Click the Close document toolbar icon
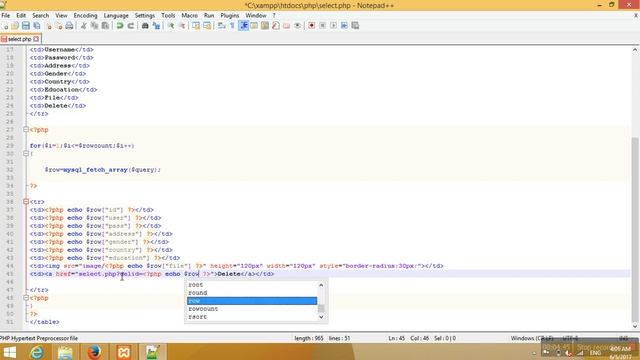This screenshot has height=360, width=640. point(48,26)
